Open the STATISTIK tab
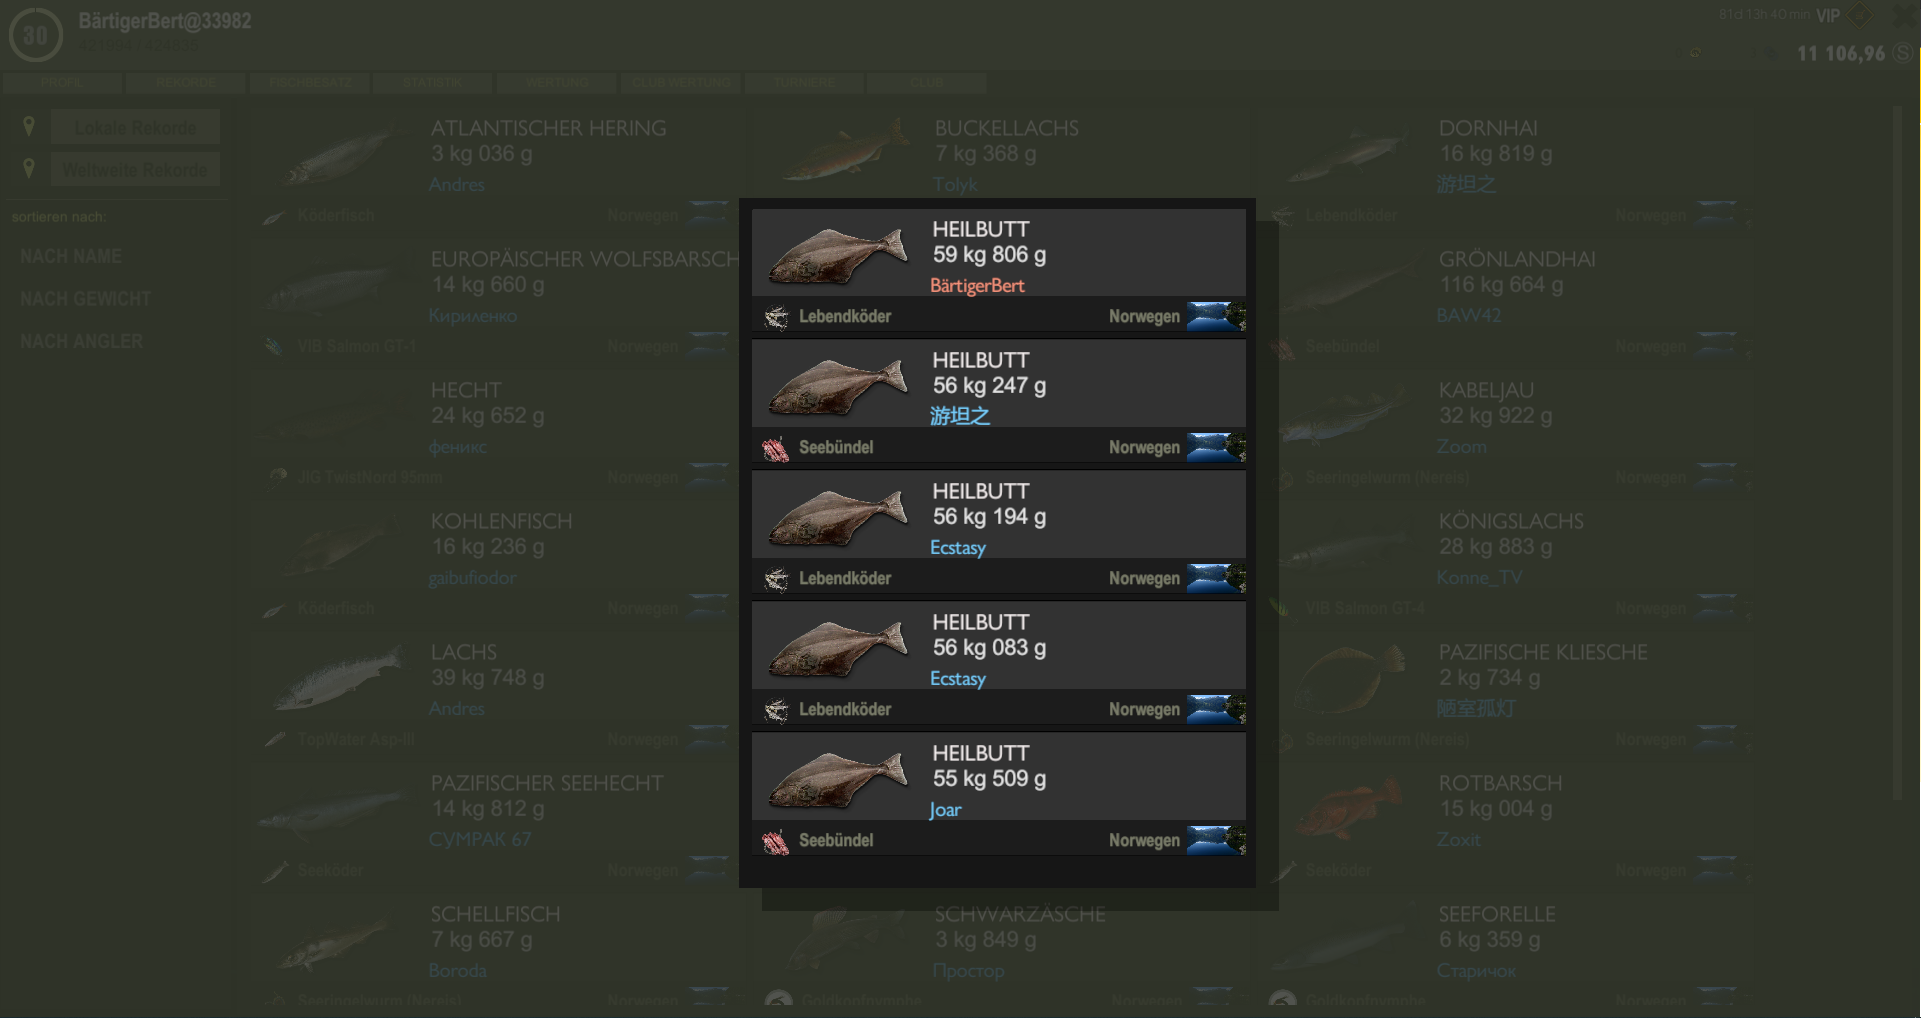The height and width of the screenshot is (1018, 1921). (x=432, y=83)
